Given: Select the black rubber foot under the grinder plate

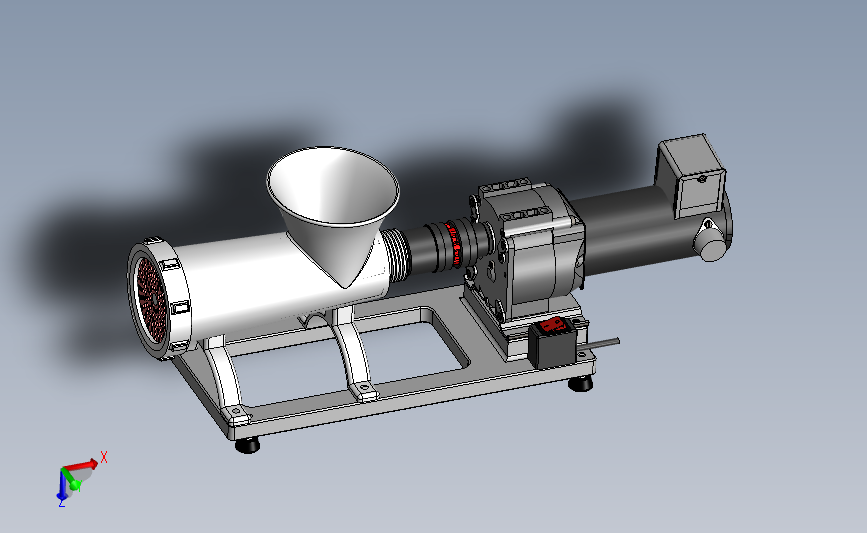Looking at the screenshot, I should click(247, 445).
